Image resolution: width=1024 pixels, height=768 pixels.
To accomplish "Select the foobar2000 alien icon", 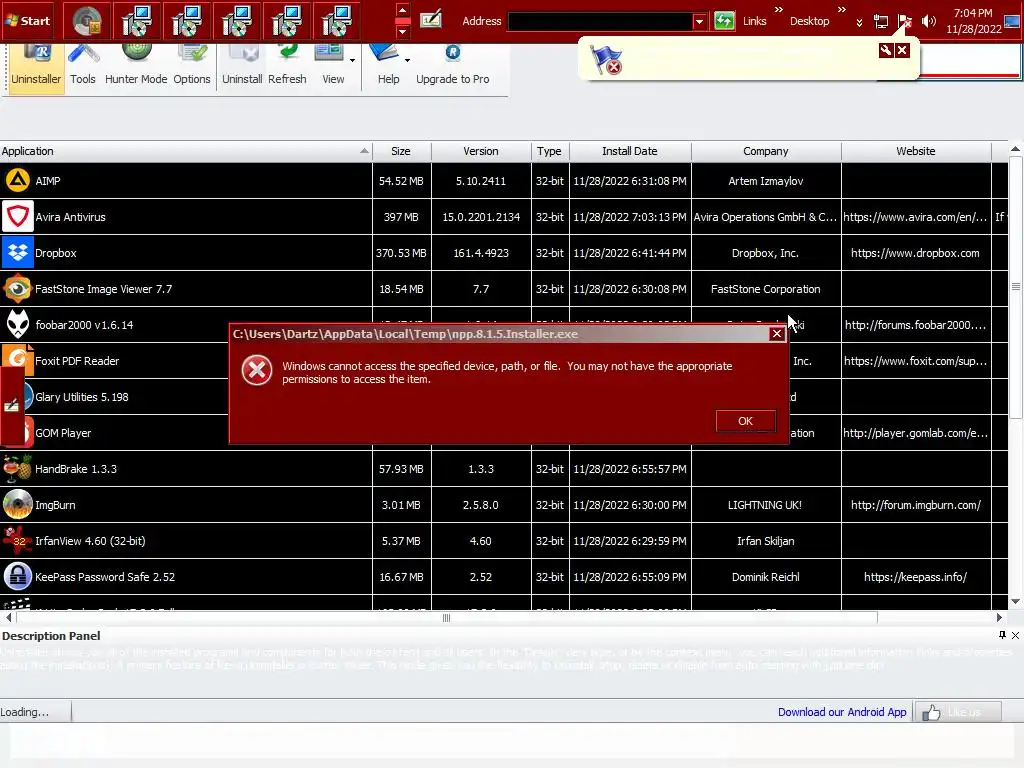I will click(18, 325).
